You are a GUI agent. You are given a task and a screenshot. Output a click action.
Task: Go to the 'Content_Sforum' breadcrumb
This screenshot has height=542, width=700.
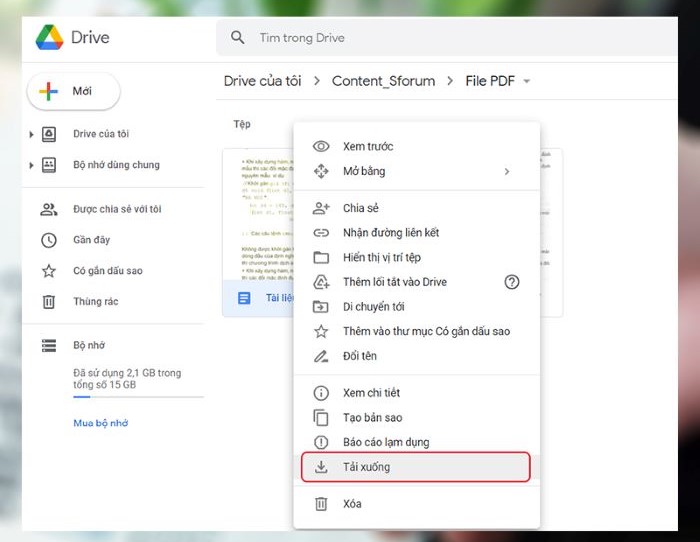[383, 81]
